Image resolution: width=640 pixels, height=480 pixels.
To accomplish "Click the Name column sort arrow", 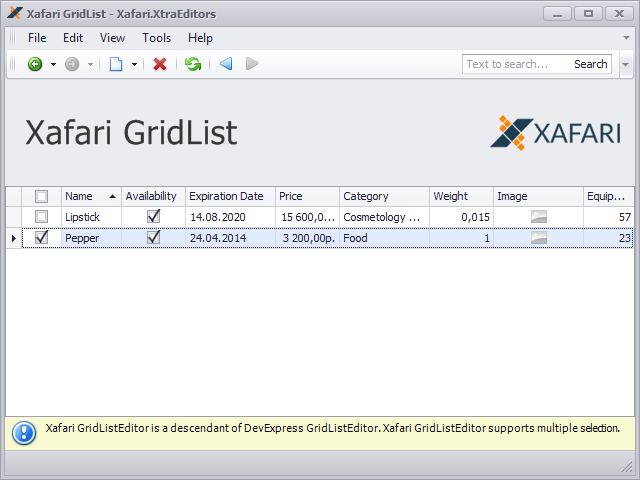I will (113, 196).
